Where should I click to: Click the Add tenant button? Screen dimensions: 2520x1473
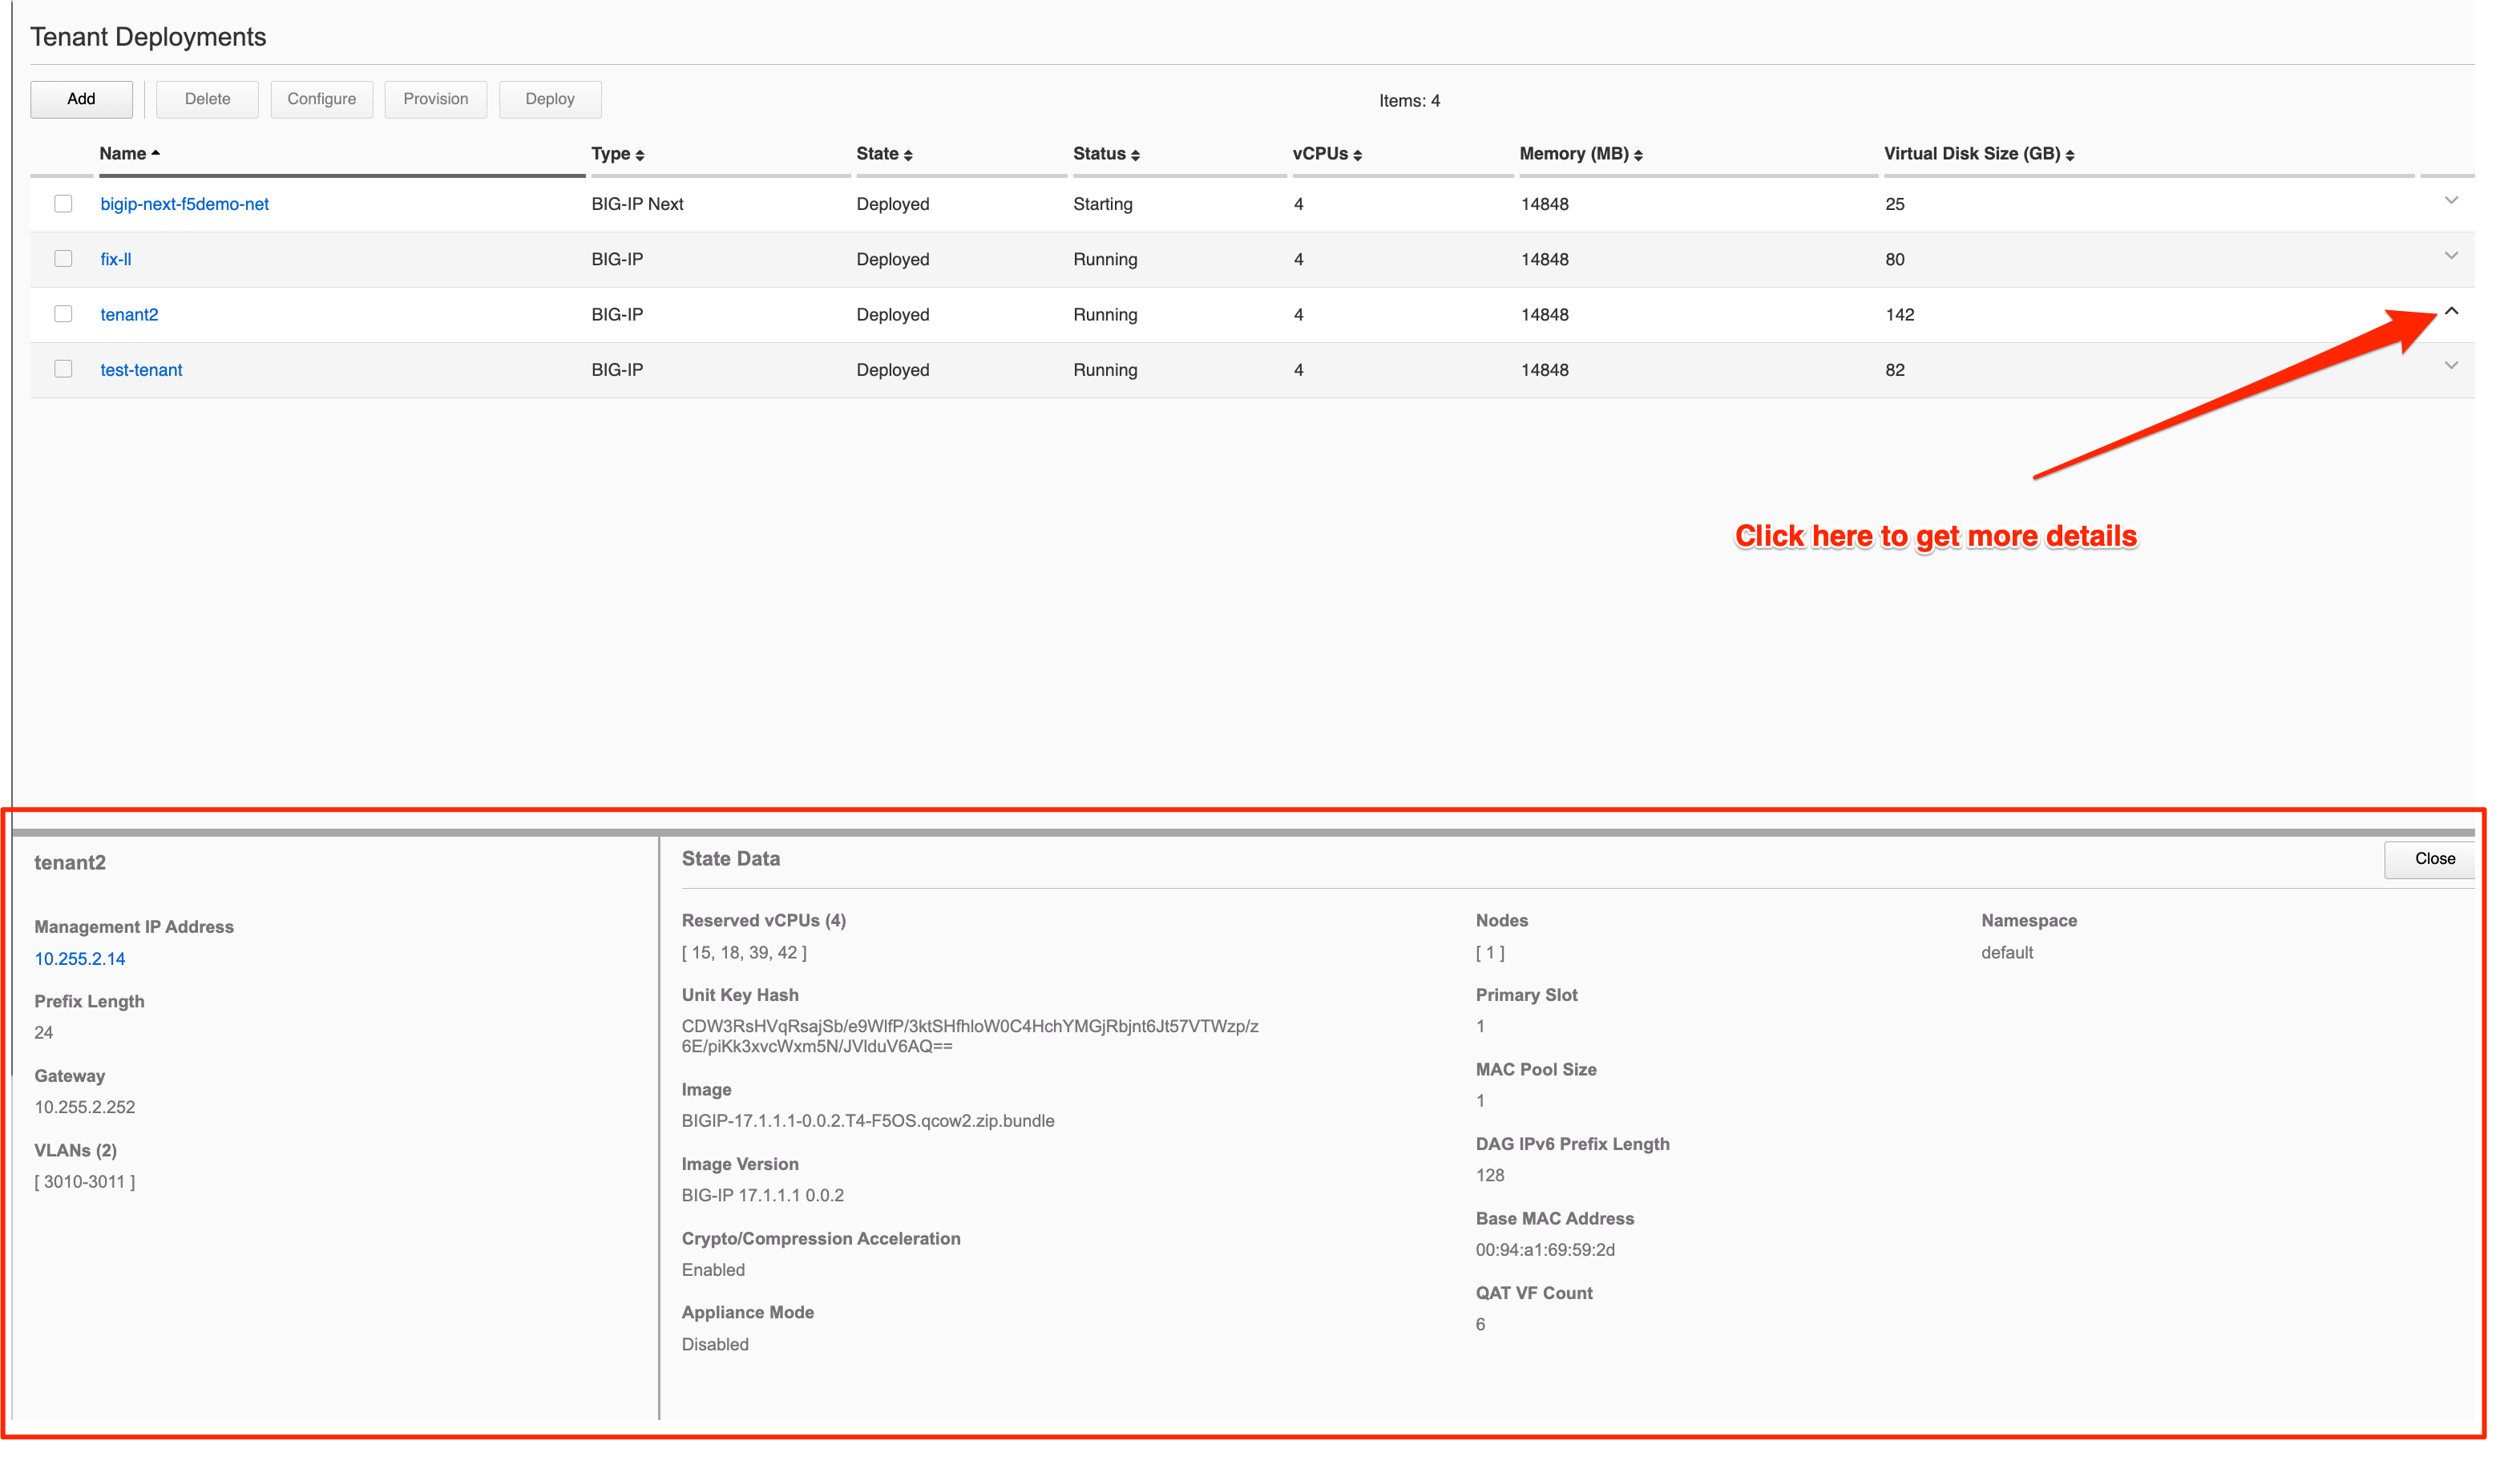click(x=81, y=99)
